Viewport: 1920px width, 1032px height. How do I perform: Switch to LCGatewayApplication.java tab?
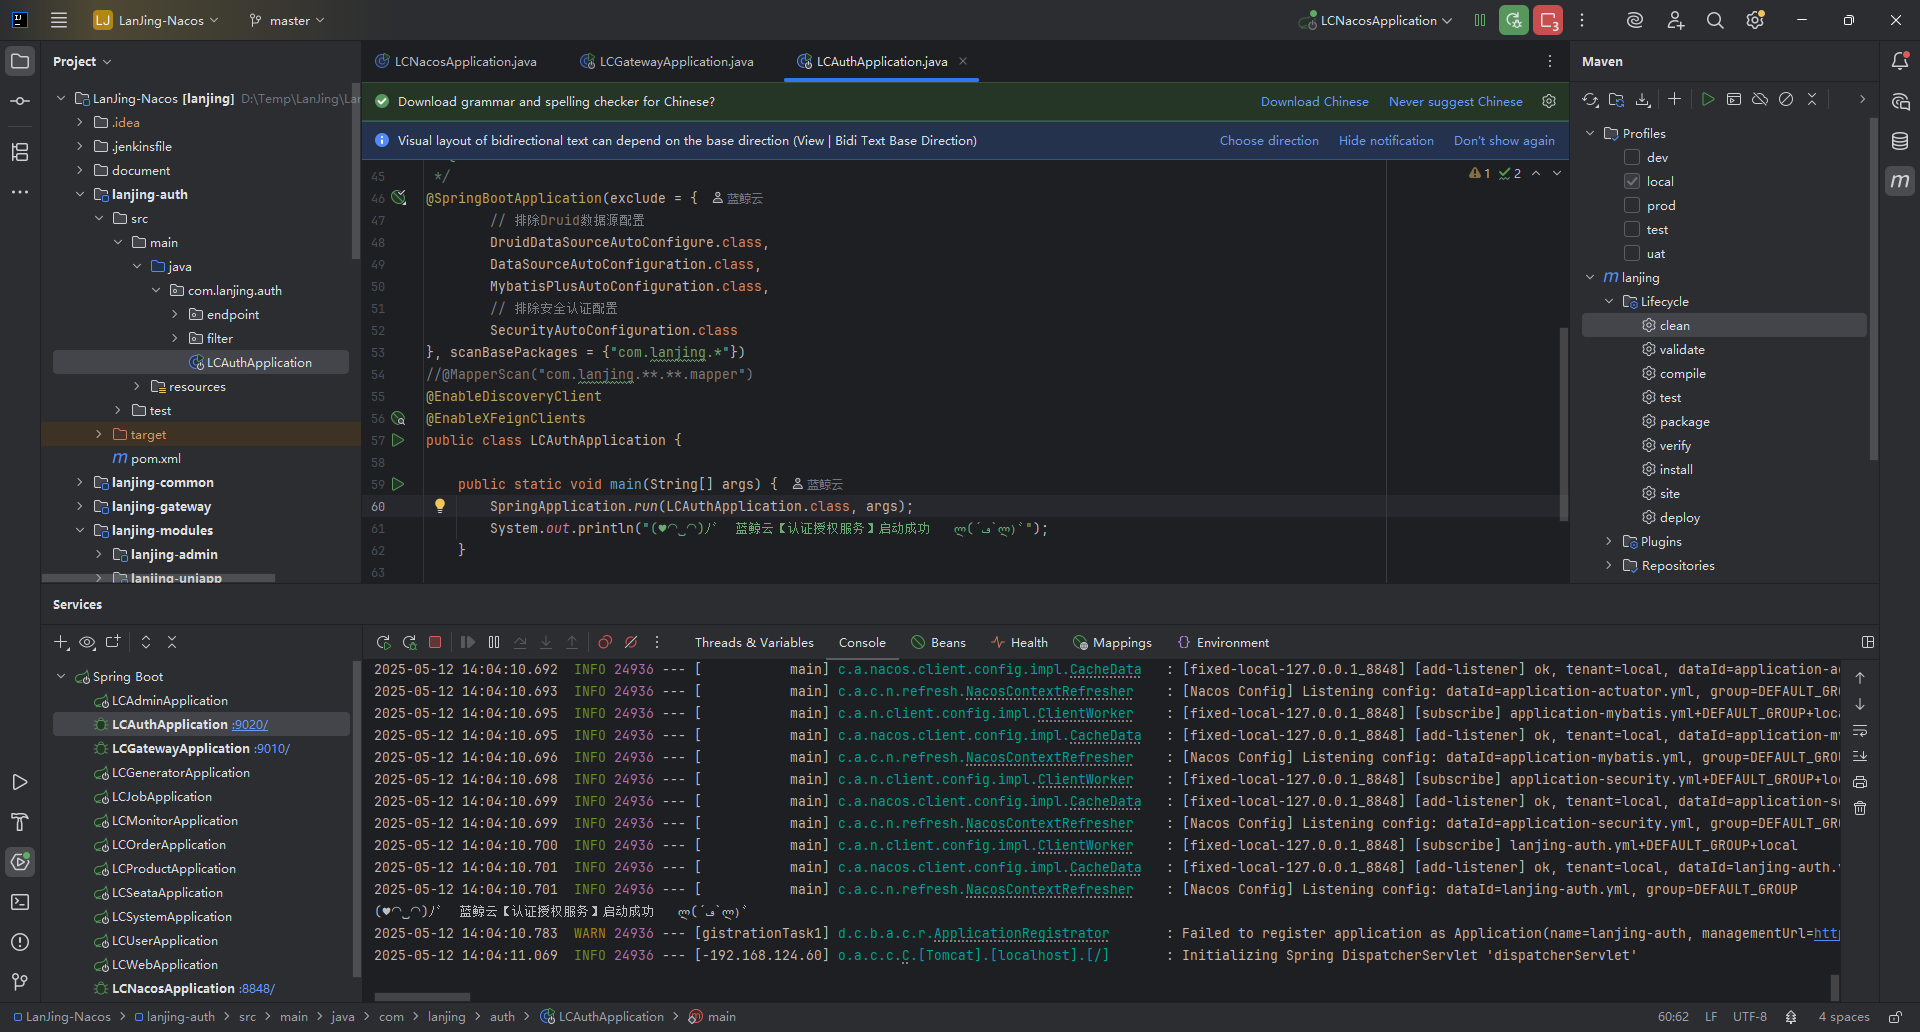[x=667, y=61]
